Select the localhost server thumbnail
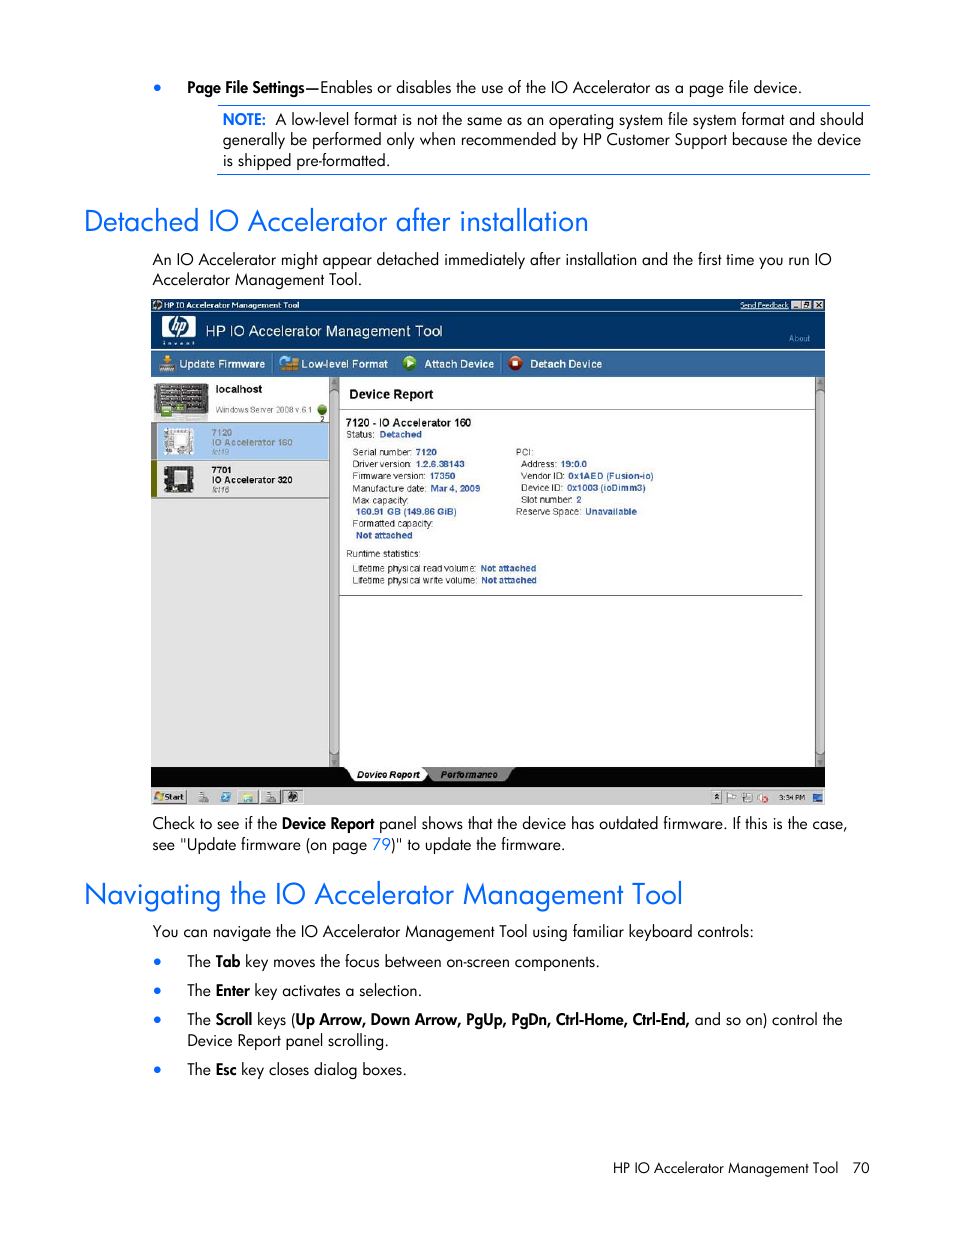The height and width of the screenshot is (1235, 954). click(x=181, y=399)
